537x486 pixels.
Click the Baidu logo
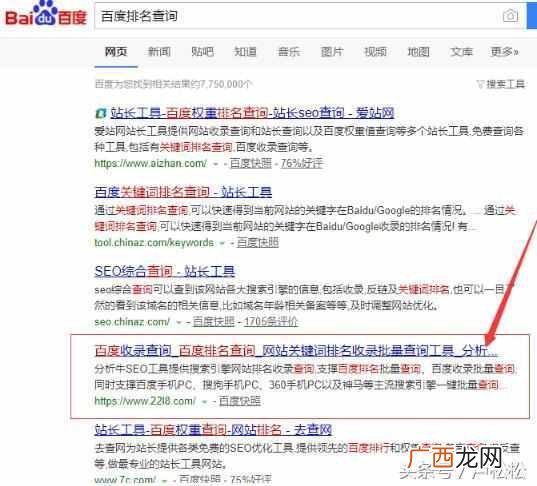[x=46, y=14]
